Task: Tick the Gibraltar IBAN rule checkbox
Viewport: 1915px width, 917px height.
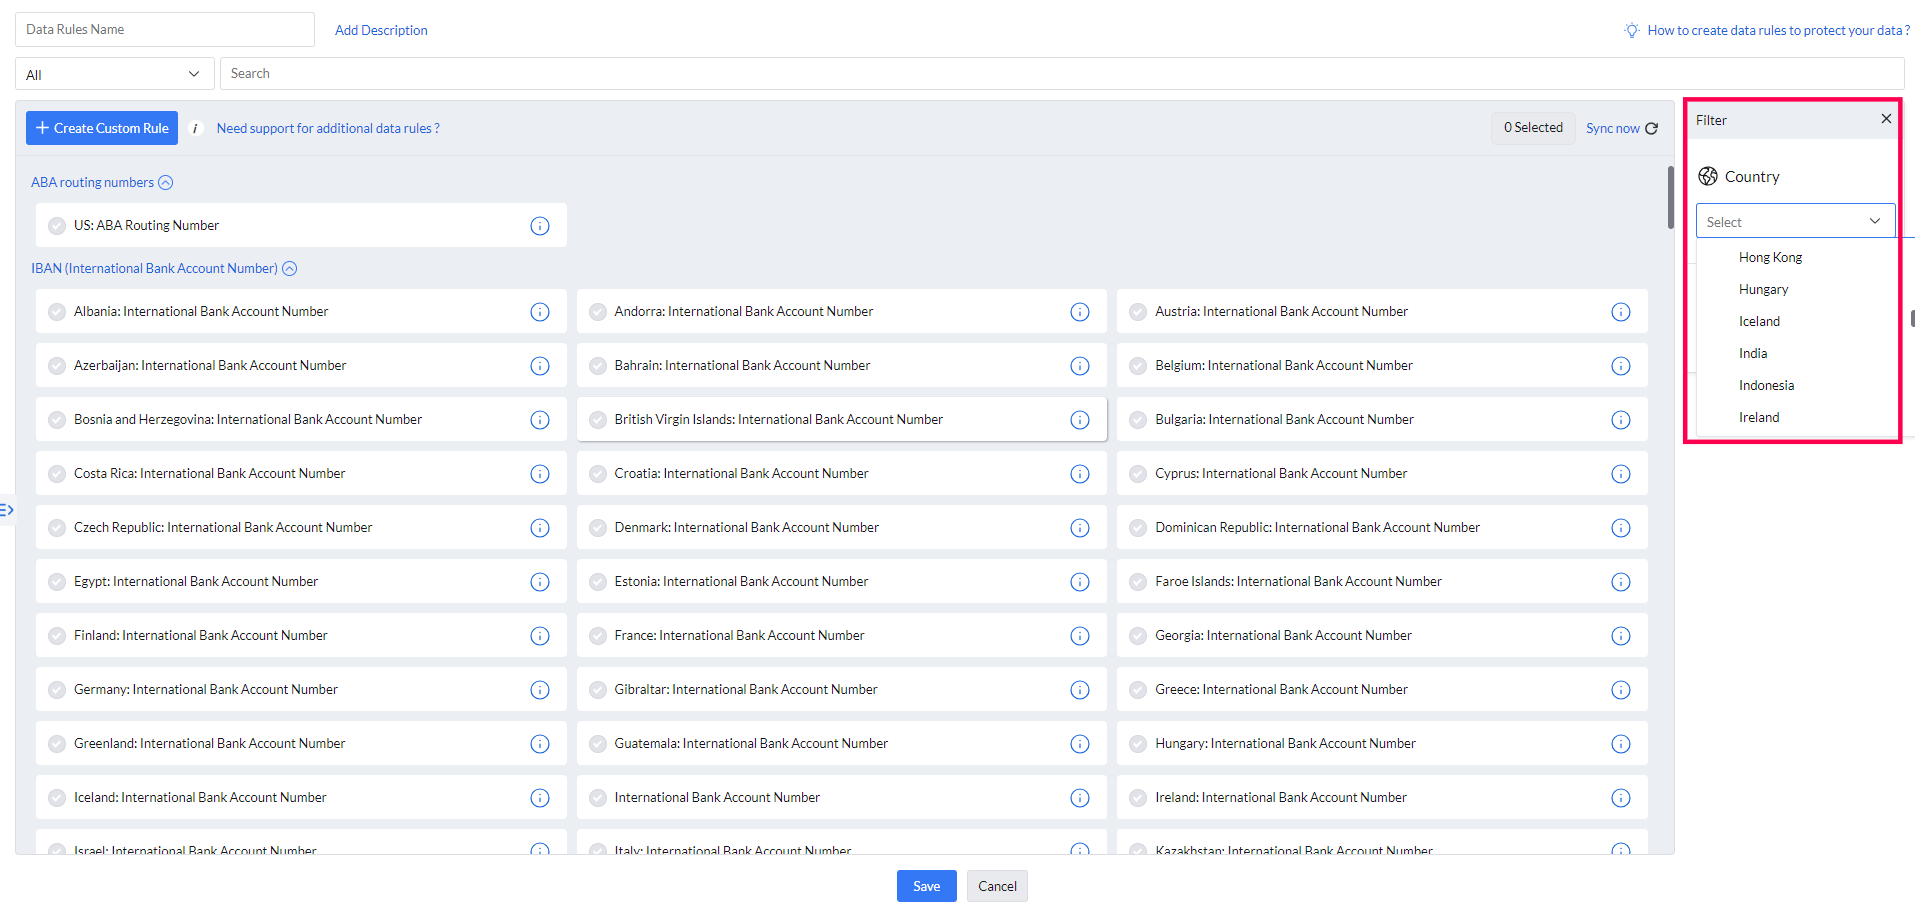Action: pyautogui.click(x=598, y=690)
